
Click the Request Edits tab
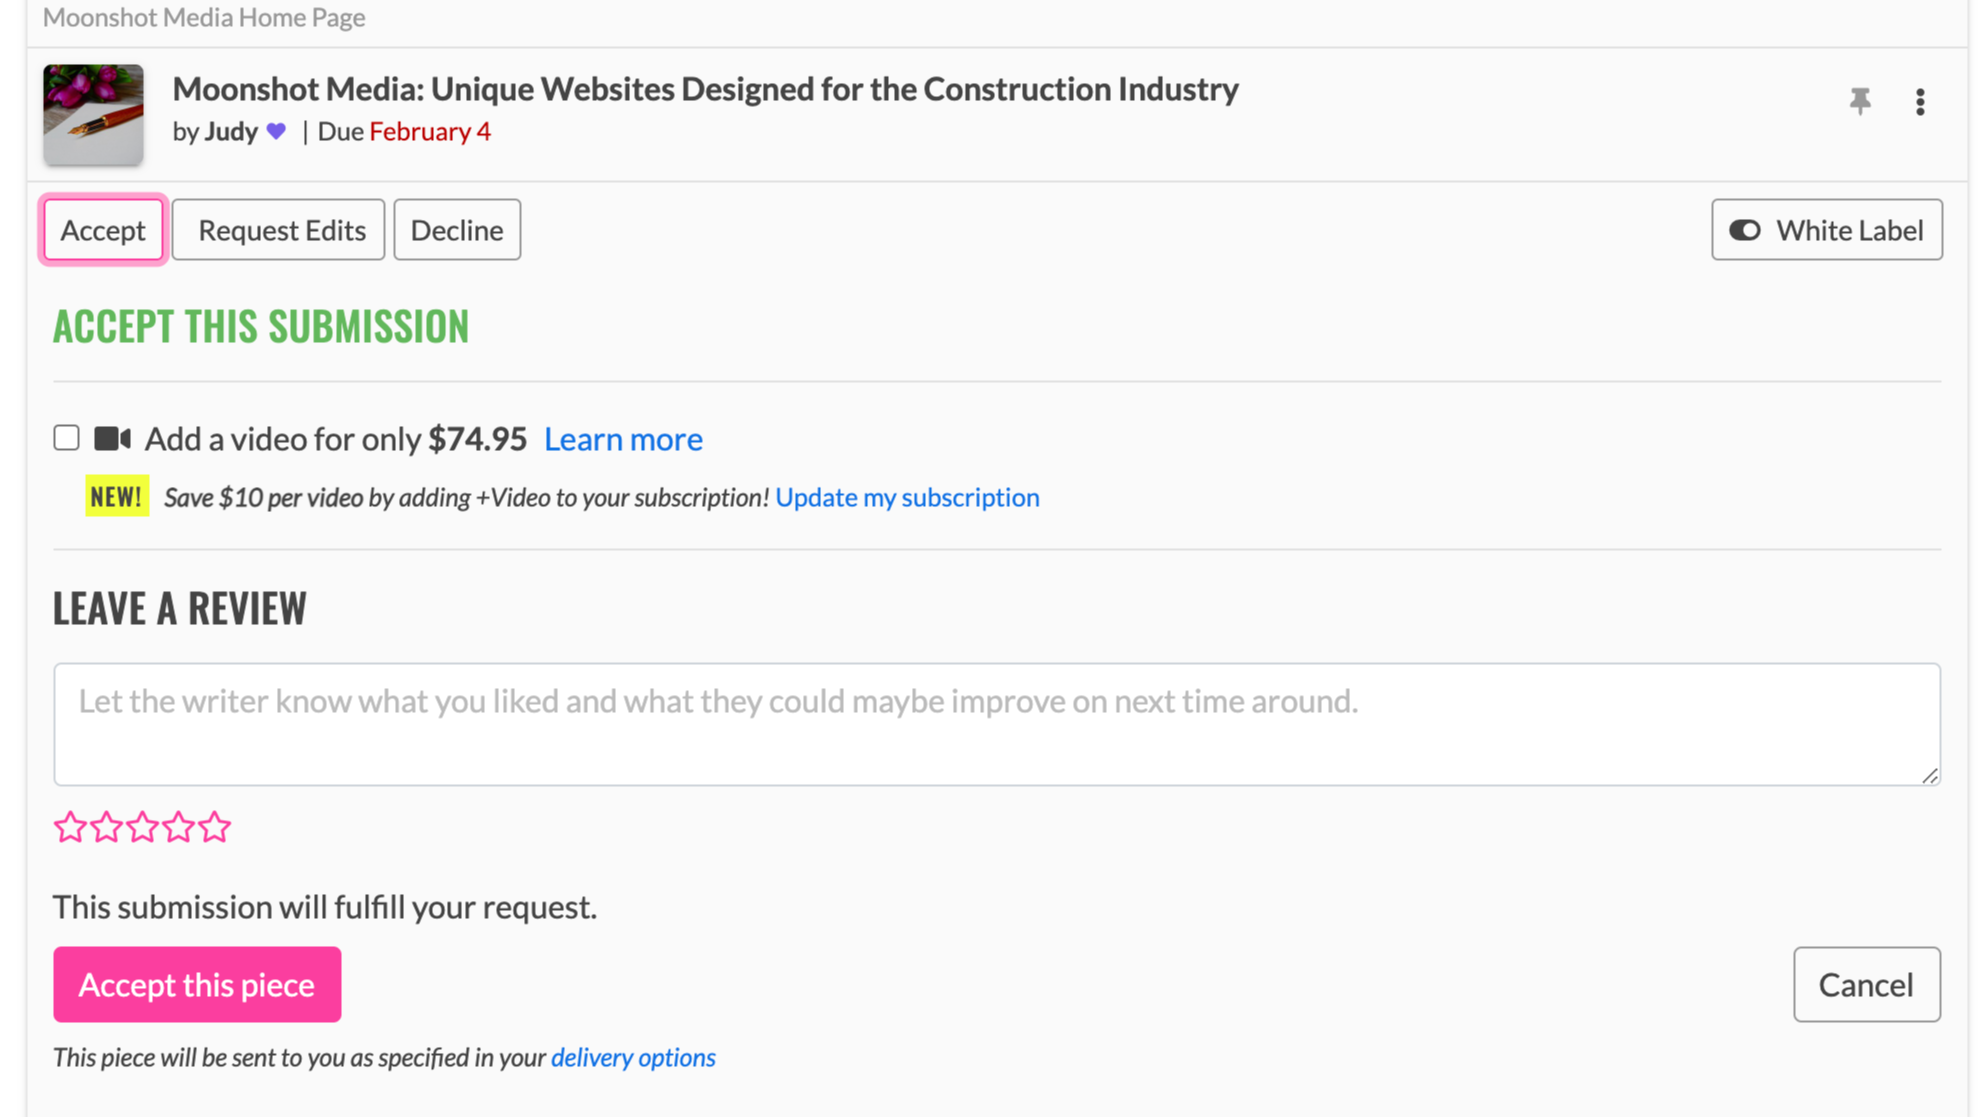click(281, 229)
